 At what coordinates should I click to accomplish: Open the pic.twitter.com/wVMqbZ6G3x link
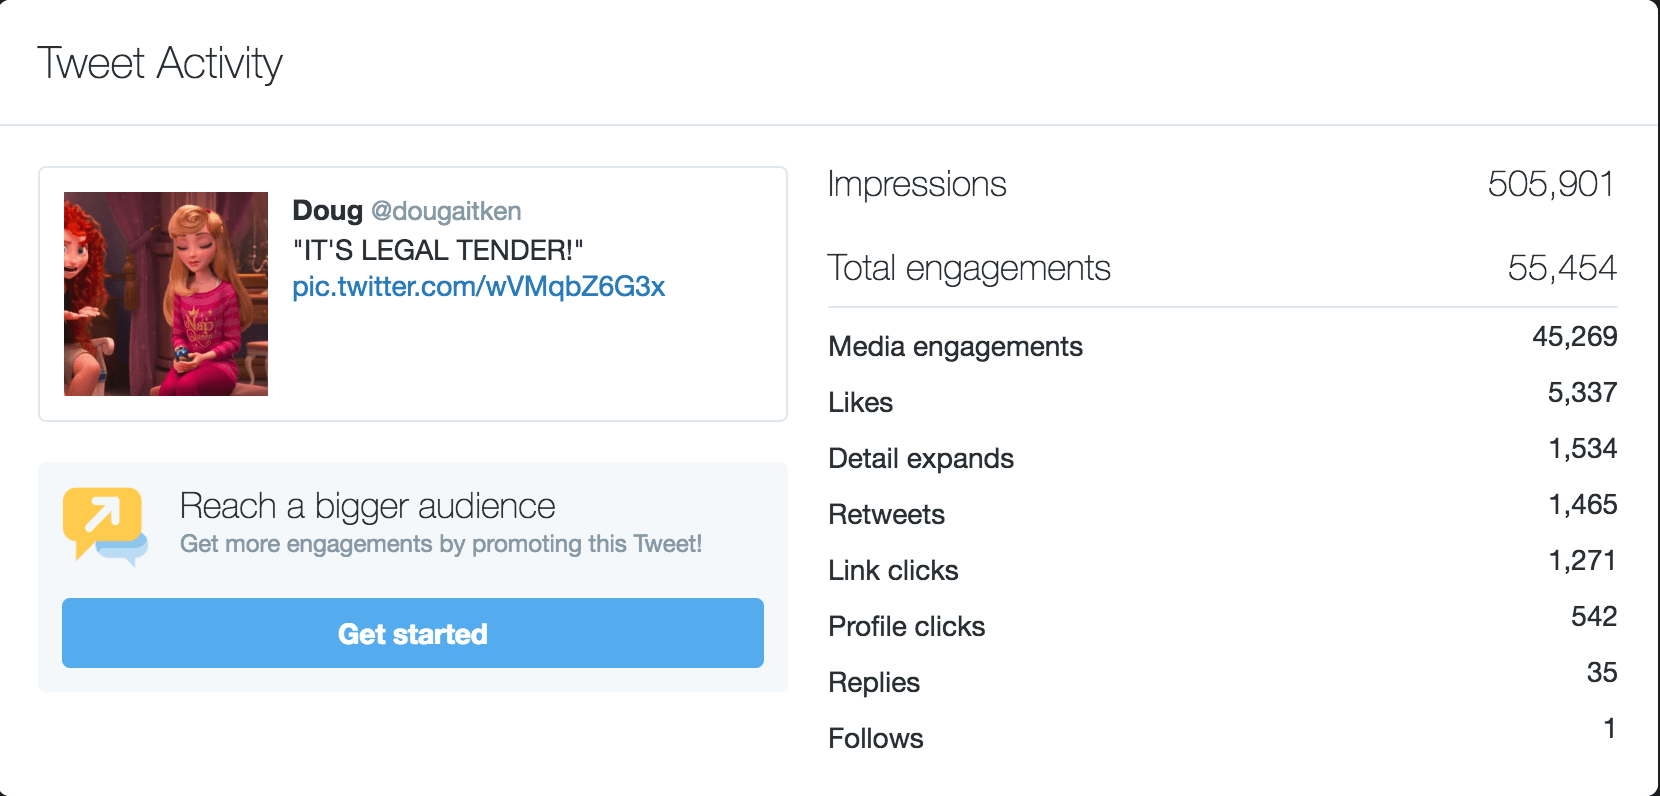[x=478, y=287]
